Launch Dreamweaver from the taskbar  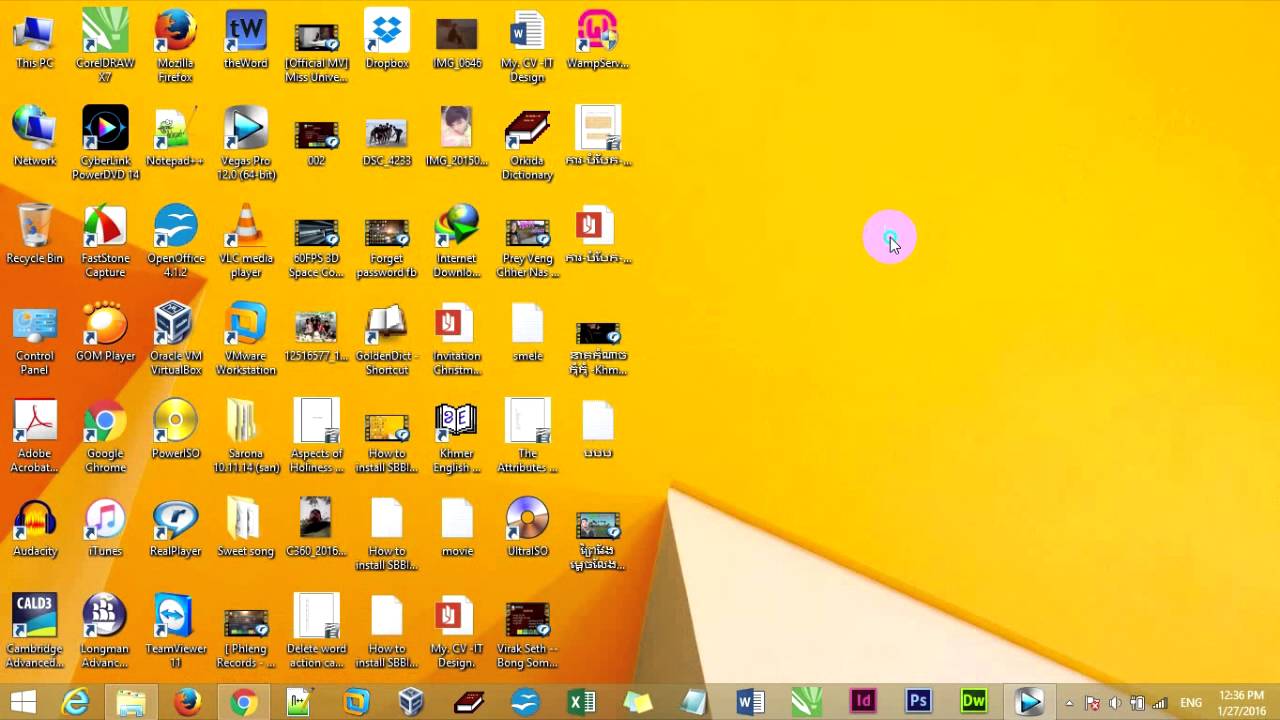tap(974, 702)
